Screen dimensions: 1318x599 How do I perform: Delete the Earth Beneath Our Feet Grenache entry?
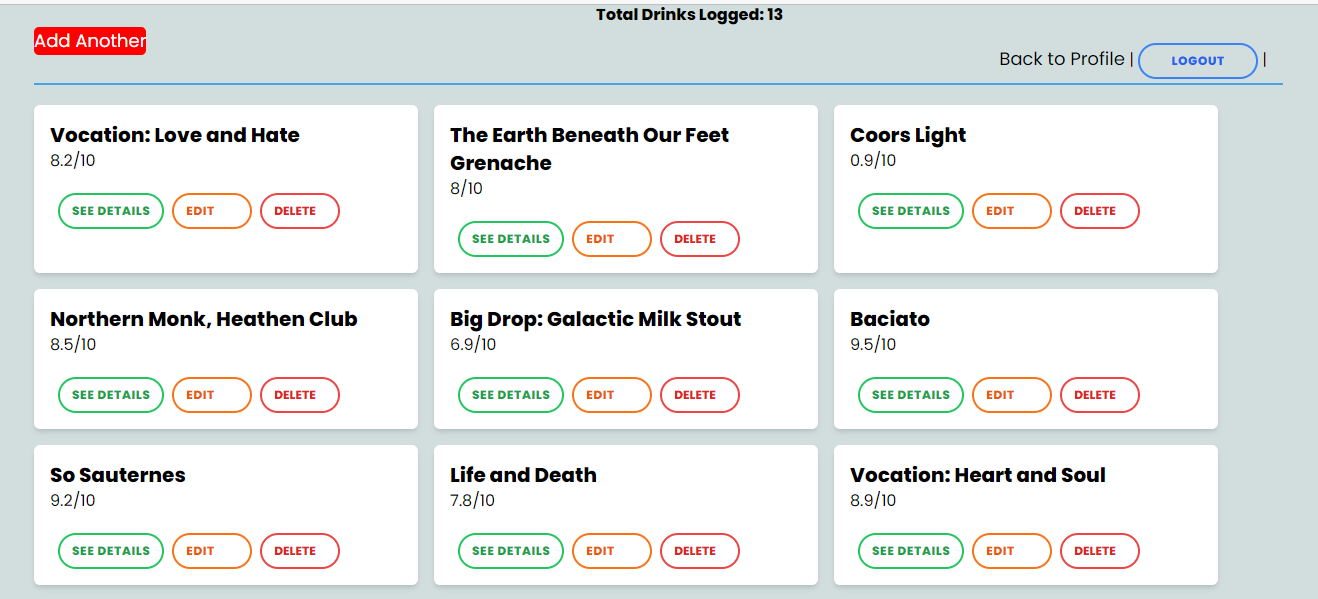click(699, 238)
